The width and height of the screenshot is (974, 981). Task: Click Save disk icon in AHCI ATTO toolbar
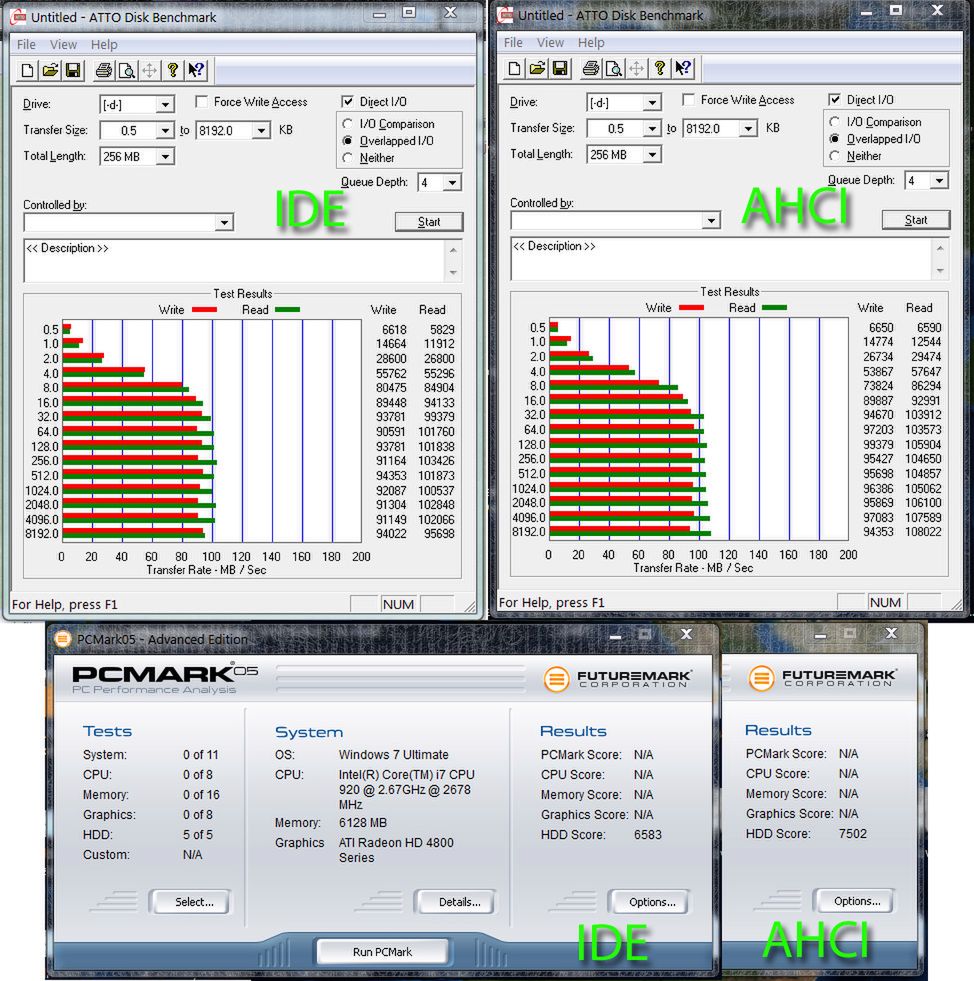tap(560, 68)
